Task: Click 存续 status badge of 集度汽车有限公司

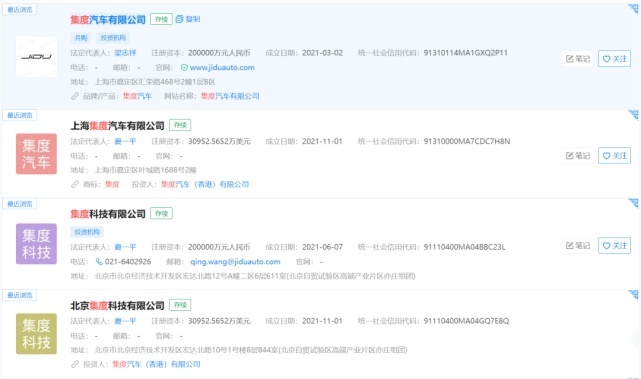Action: [x=161, y=19]
